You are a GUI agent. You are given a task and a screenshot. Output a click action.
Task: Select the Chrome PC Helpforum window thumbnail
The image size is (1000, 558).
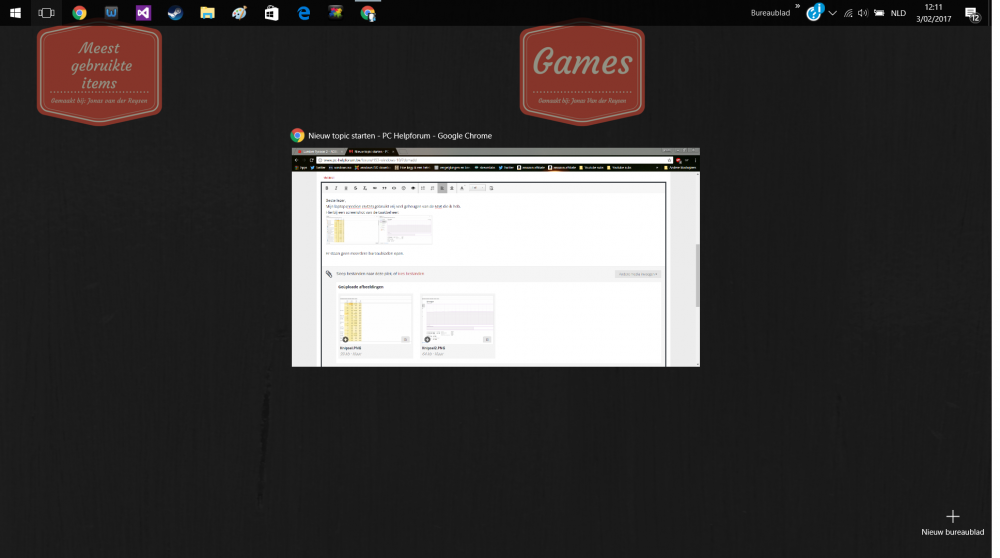click(495, 257)
